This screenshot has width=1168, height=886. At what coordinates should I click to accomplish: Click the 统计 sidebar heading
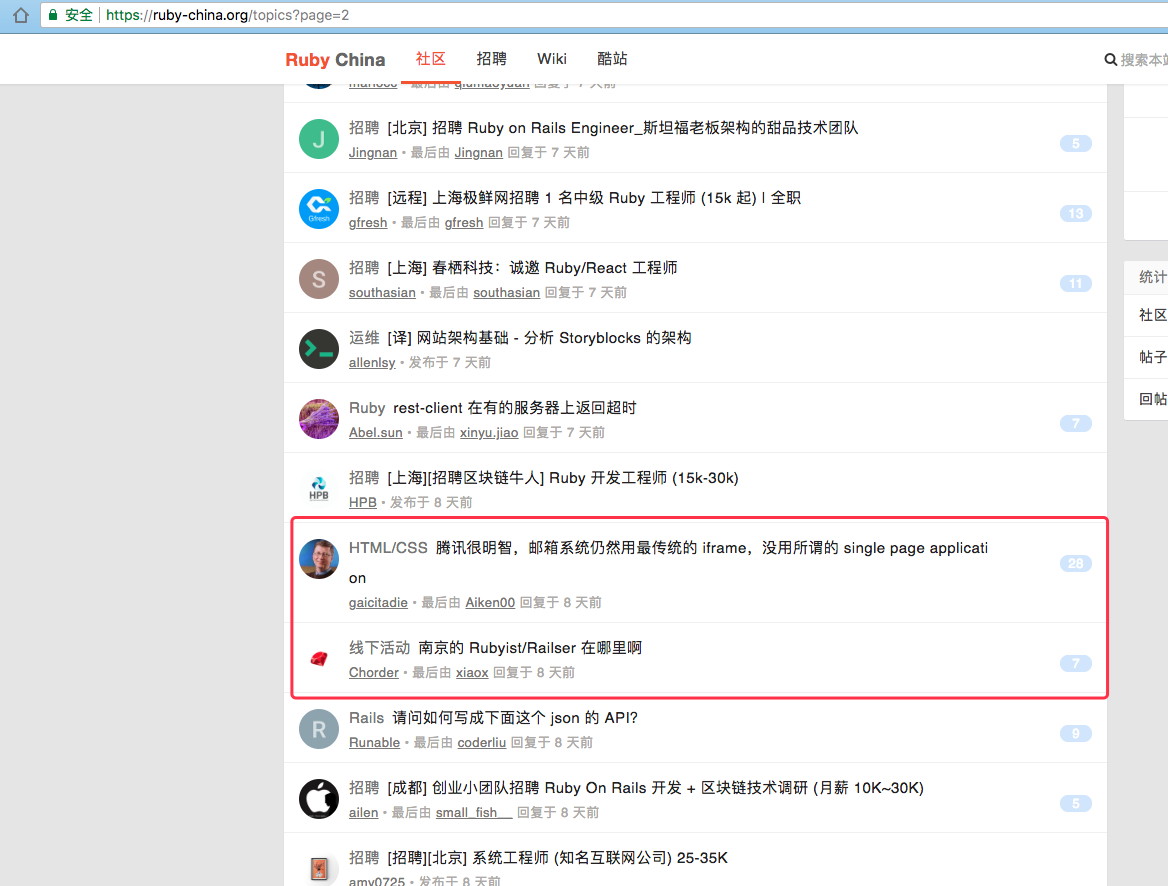[1152, 277]
